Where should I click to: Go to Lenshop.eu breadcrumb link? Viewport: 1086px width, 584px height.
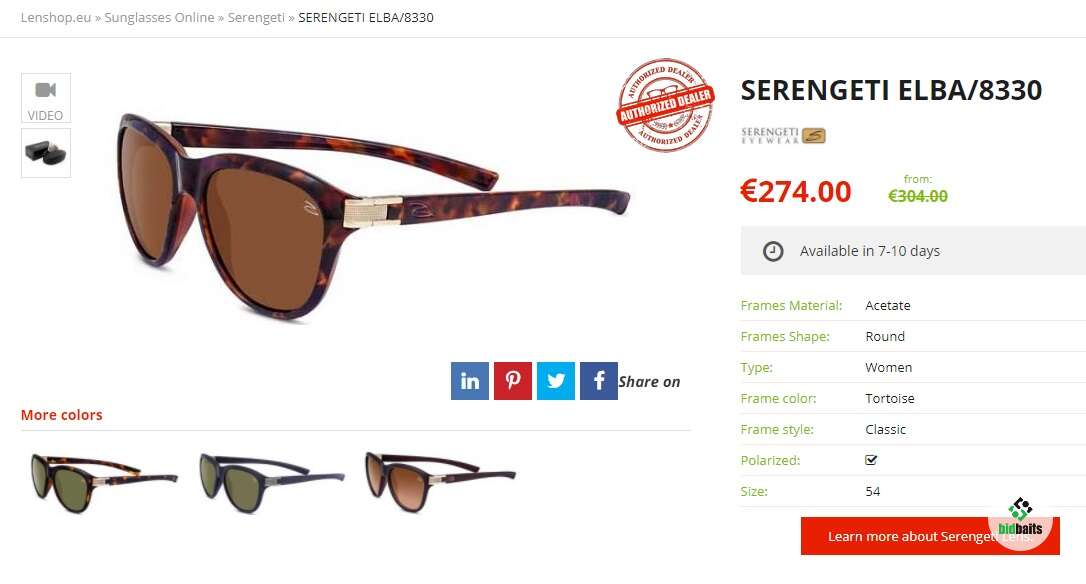coord(55,17)
